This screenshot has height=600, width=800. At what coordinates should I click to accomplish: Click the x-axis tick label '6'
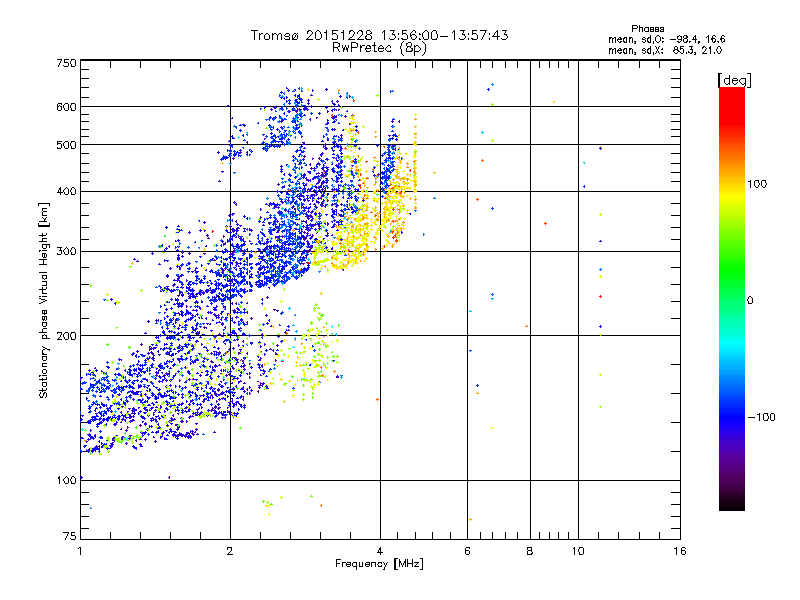(467, 551)
